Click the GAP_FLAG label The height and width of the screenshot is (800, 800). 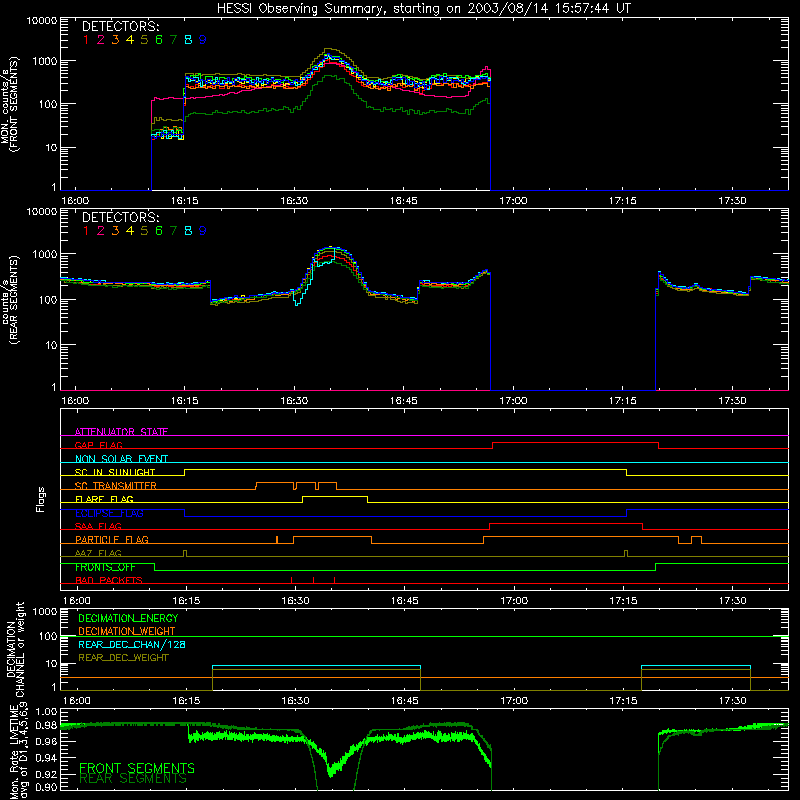click(98, 445)
